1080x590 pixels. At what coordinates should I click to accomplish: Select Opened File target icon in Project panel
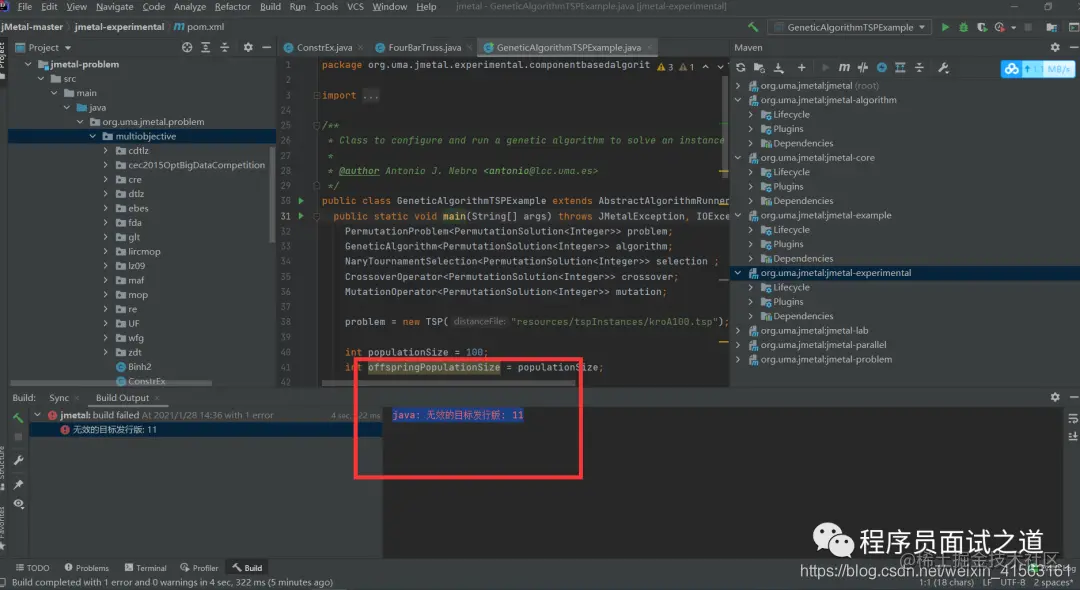(x=187, y=48)
